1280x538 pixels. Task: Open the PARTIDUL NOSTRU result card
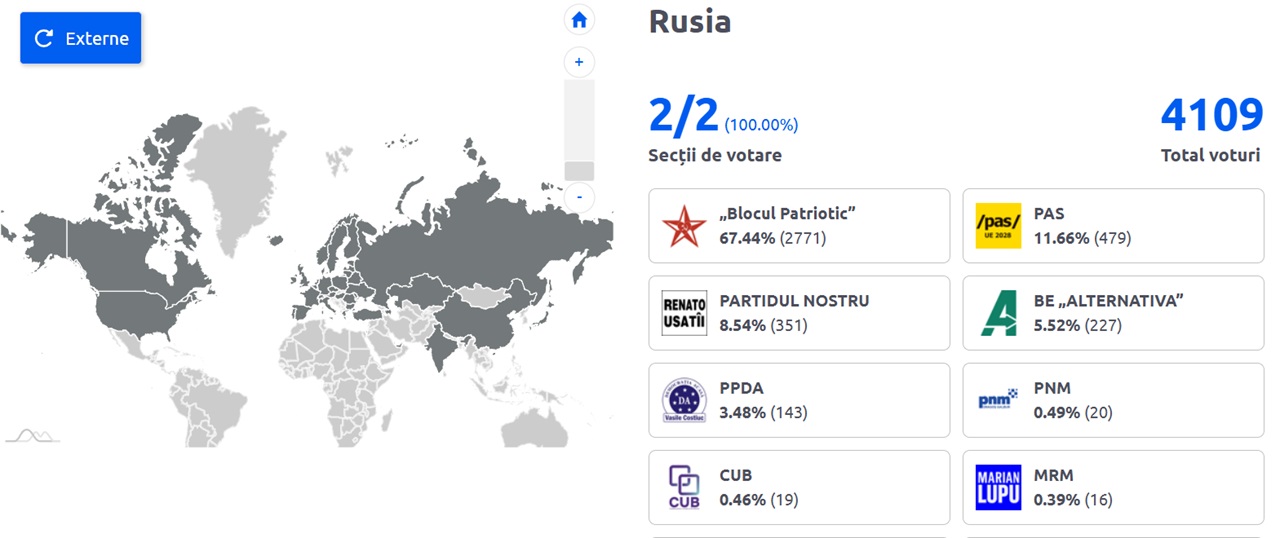click(799, 313)
